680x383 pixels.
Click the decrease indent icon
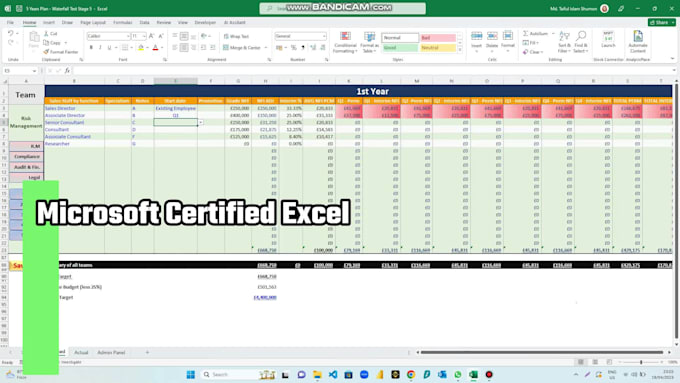203,47
